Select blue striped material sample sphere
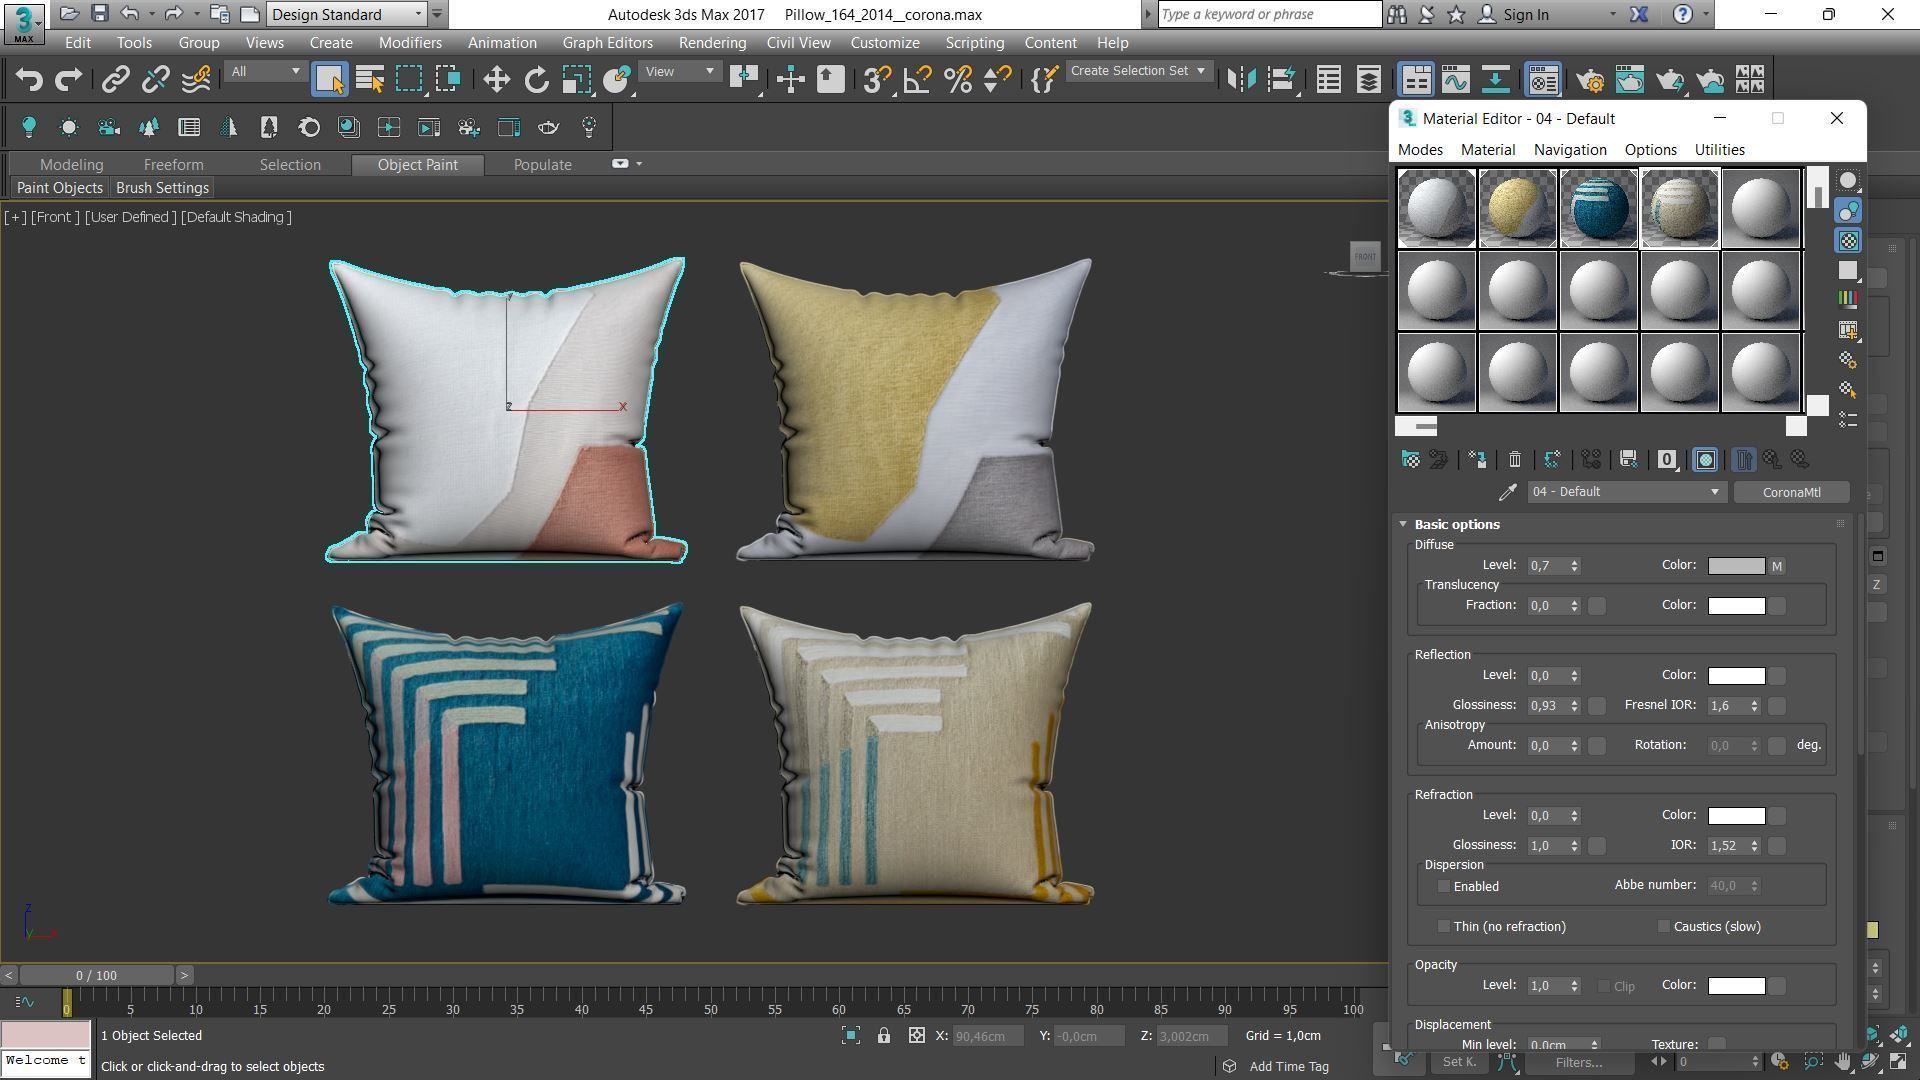Viewport: 1920px width, 1080px height. (1598, 208)
